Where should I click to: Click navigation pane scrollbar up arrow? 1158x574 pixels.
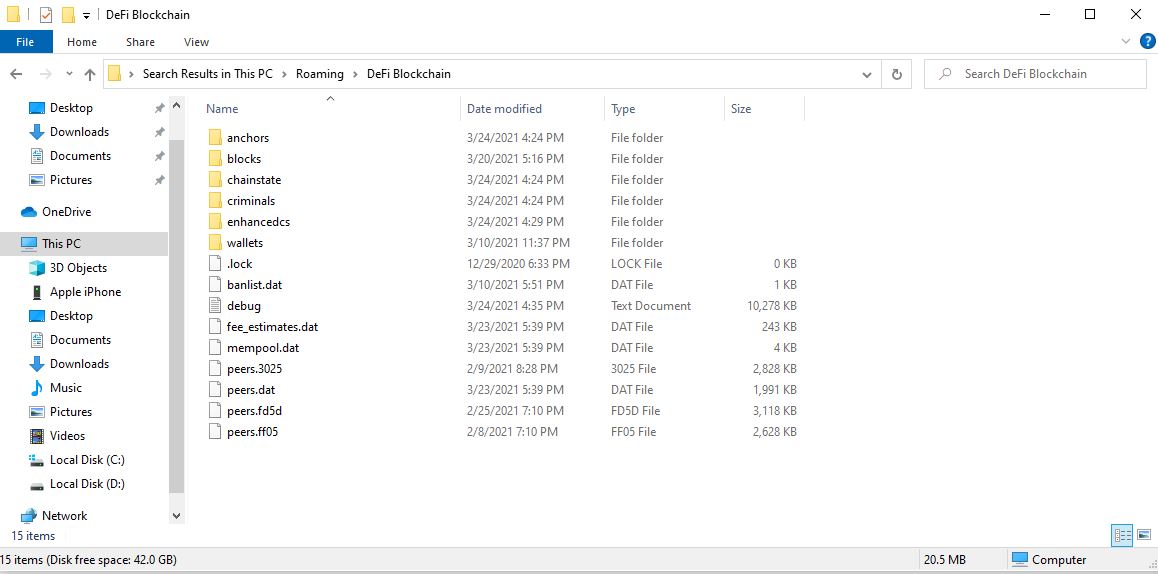pos(177,106)
